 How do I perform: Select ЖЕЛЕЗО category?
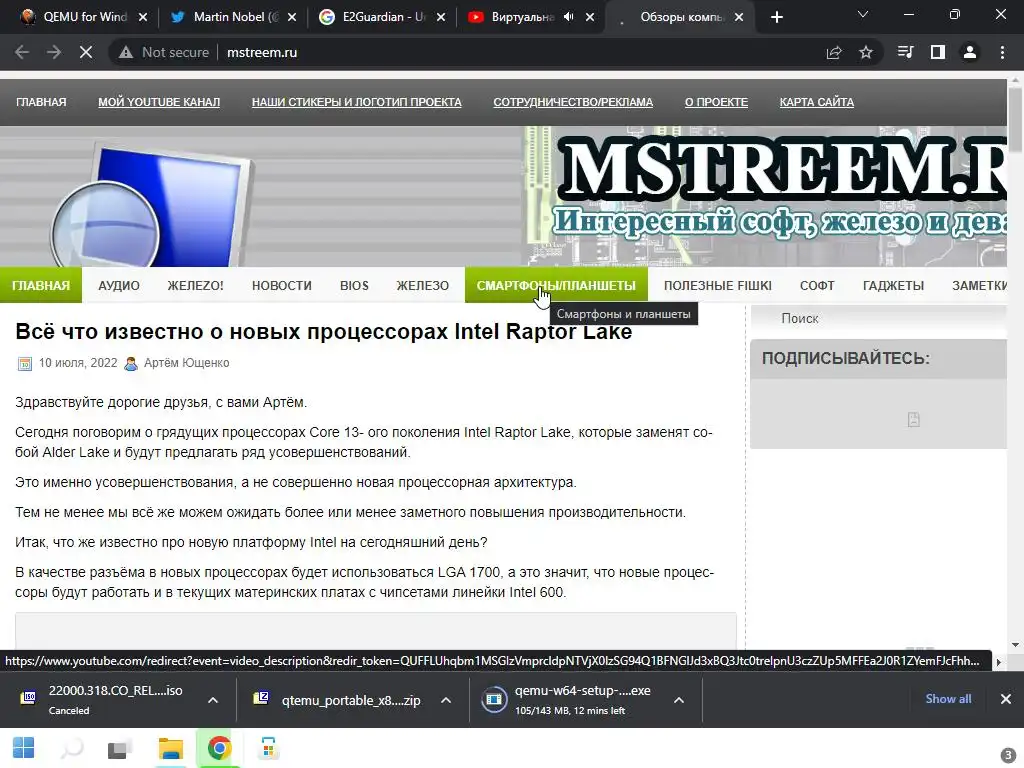[423, 285]
